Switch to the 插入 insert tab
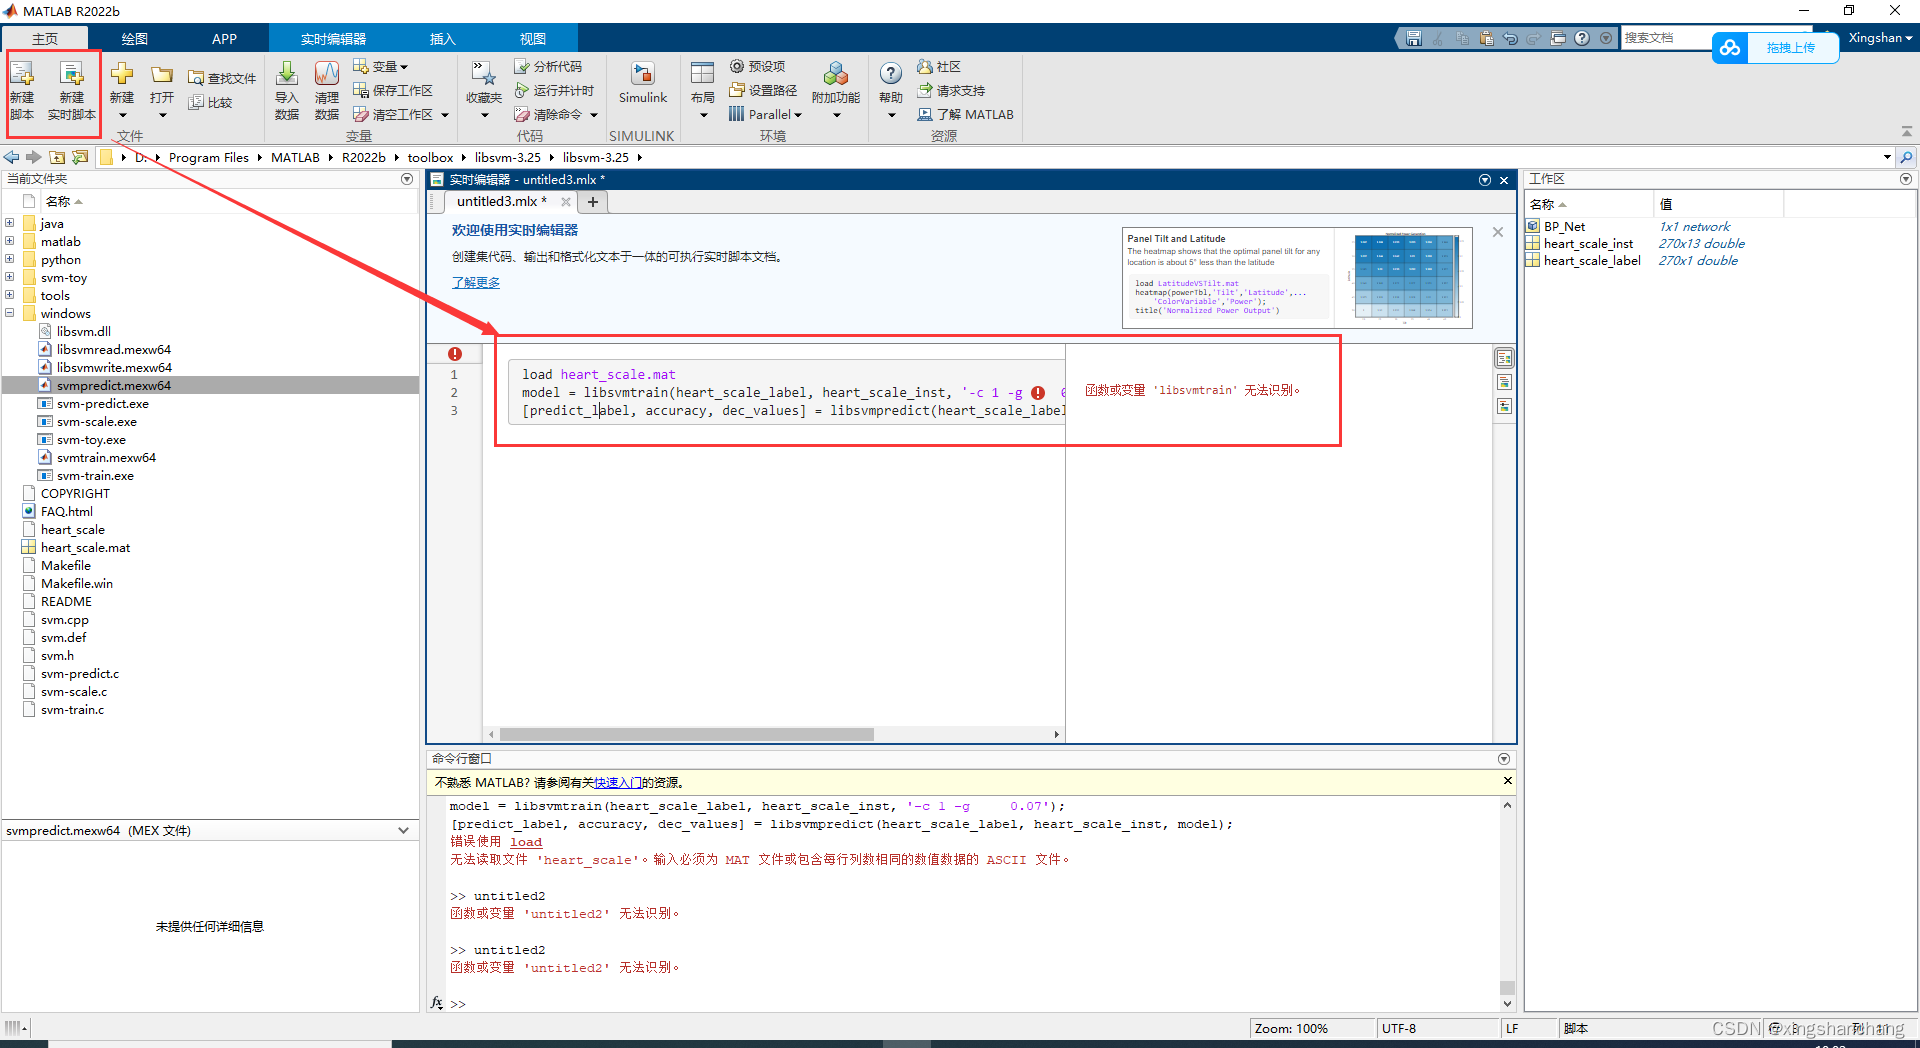1920x1048 pixels. [442, 39]
